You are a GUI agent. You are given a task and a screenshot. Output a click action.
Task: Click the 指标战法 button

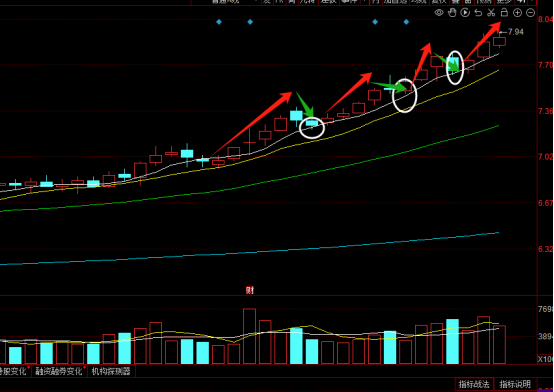coord(474,384)
